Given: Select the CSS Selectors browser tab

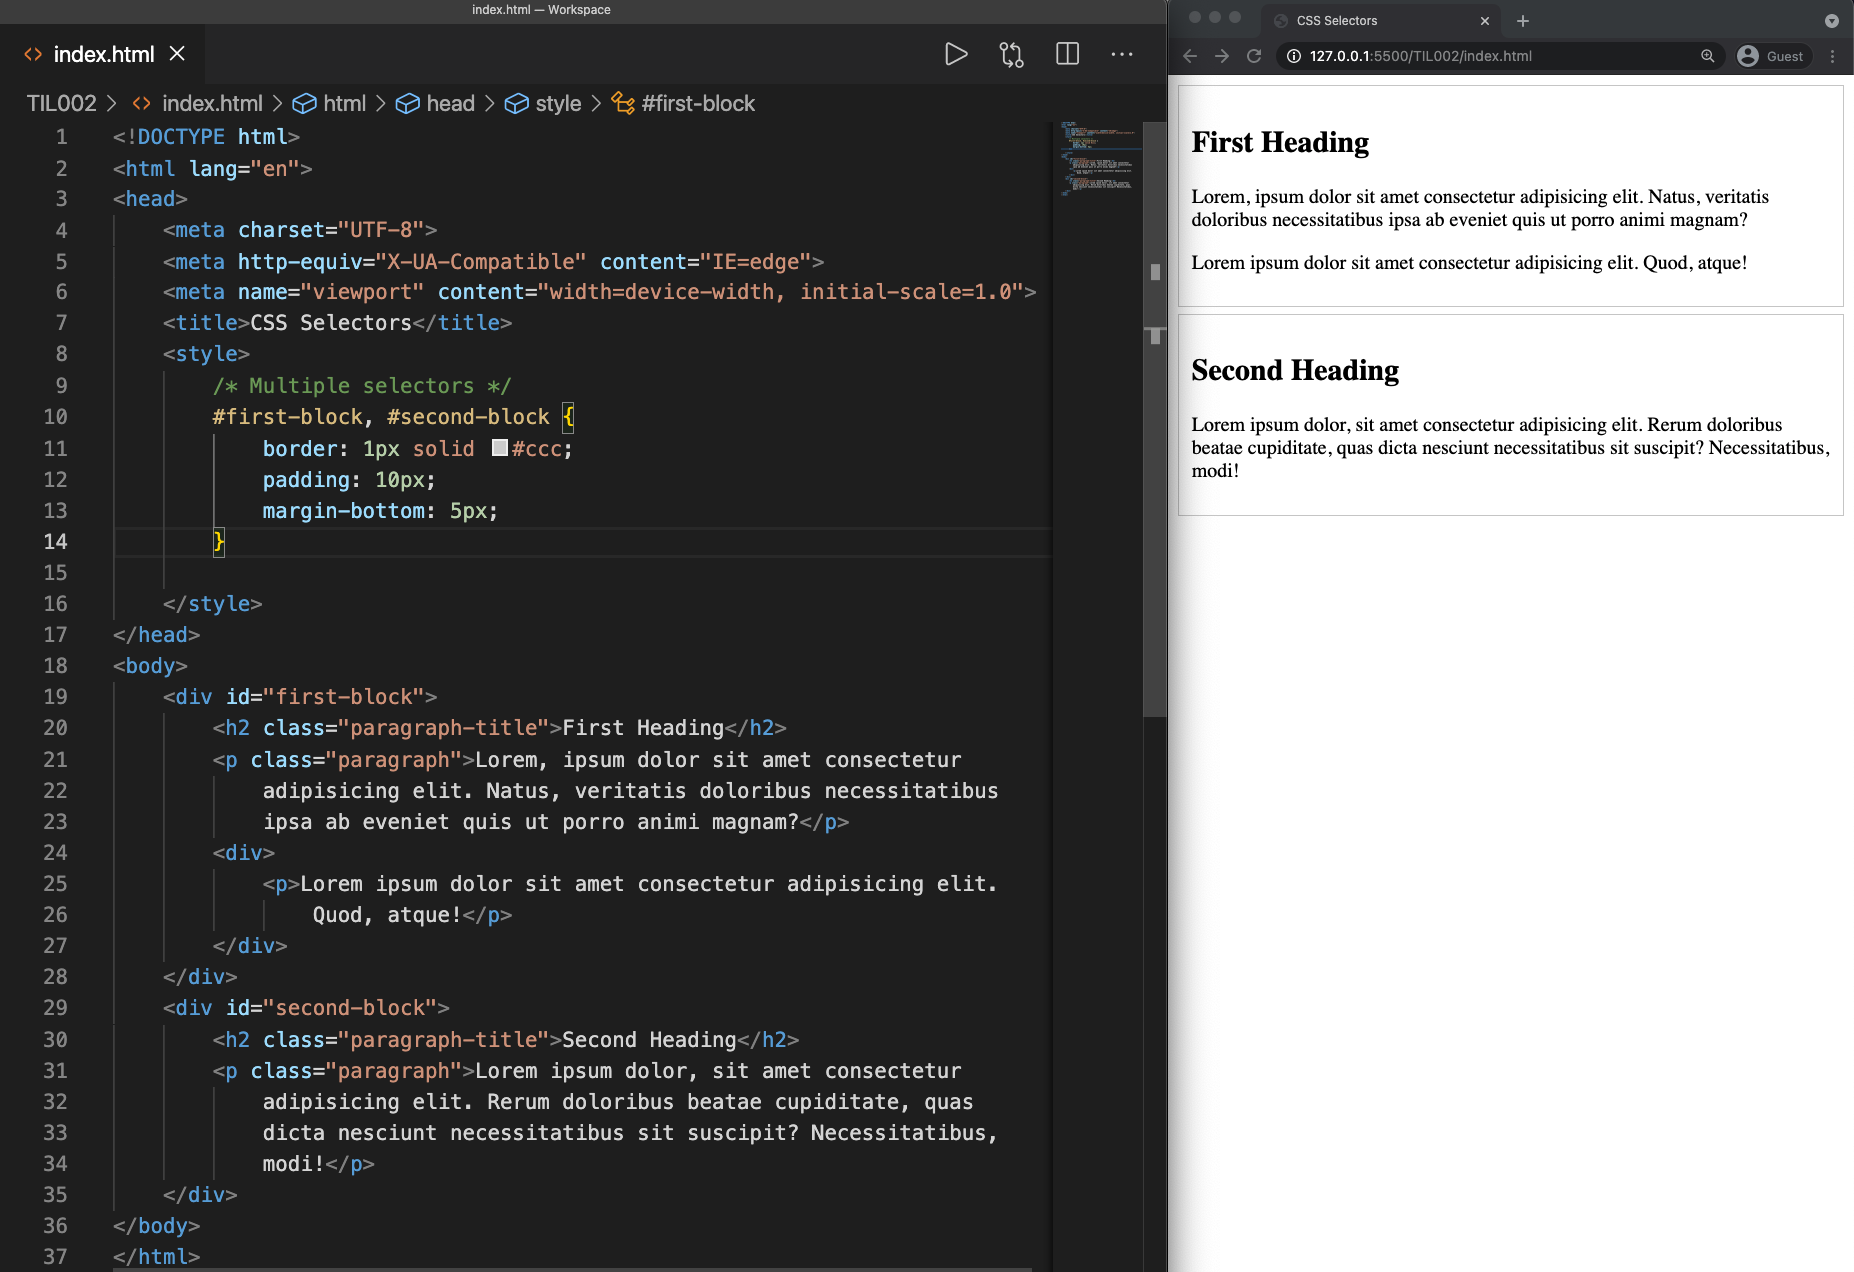Looking at the screenshot, I should (1380, 20).
